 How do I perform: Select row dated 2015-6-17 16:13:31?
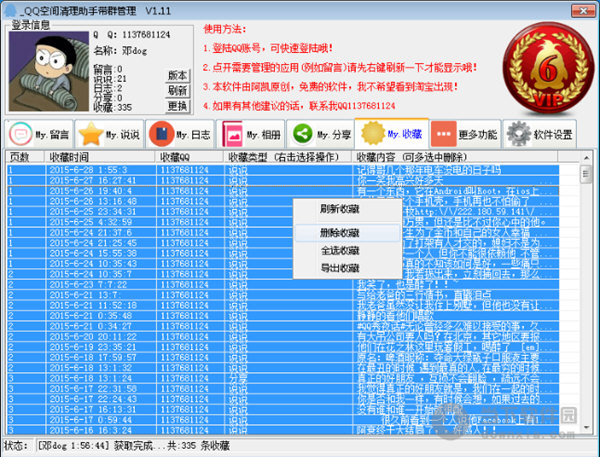tap(283, 410)
